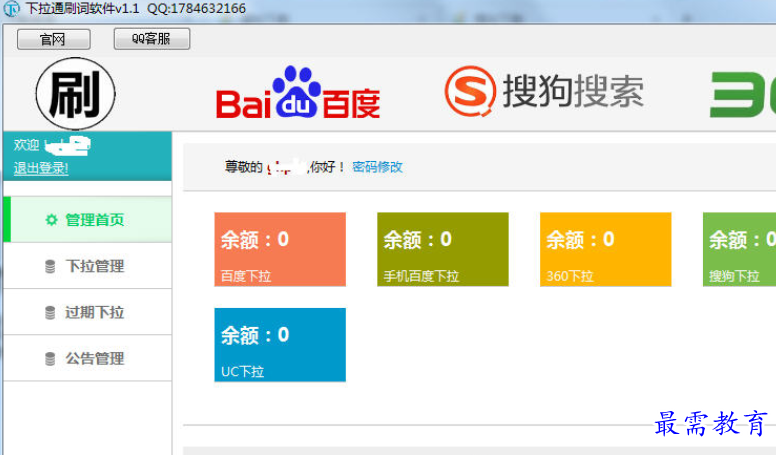
Task: Select the yellow 360下拉 balance card
Action: point(606,249)
